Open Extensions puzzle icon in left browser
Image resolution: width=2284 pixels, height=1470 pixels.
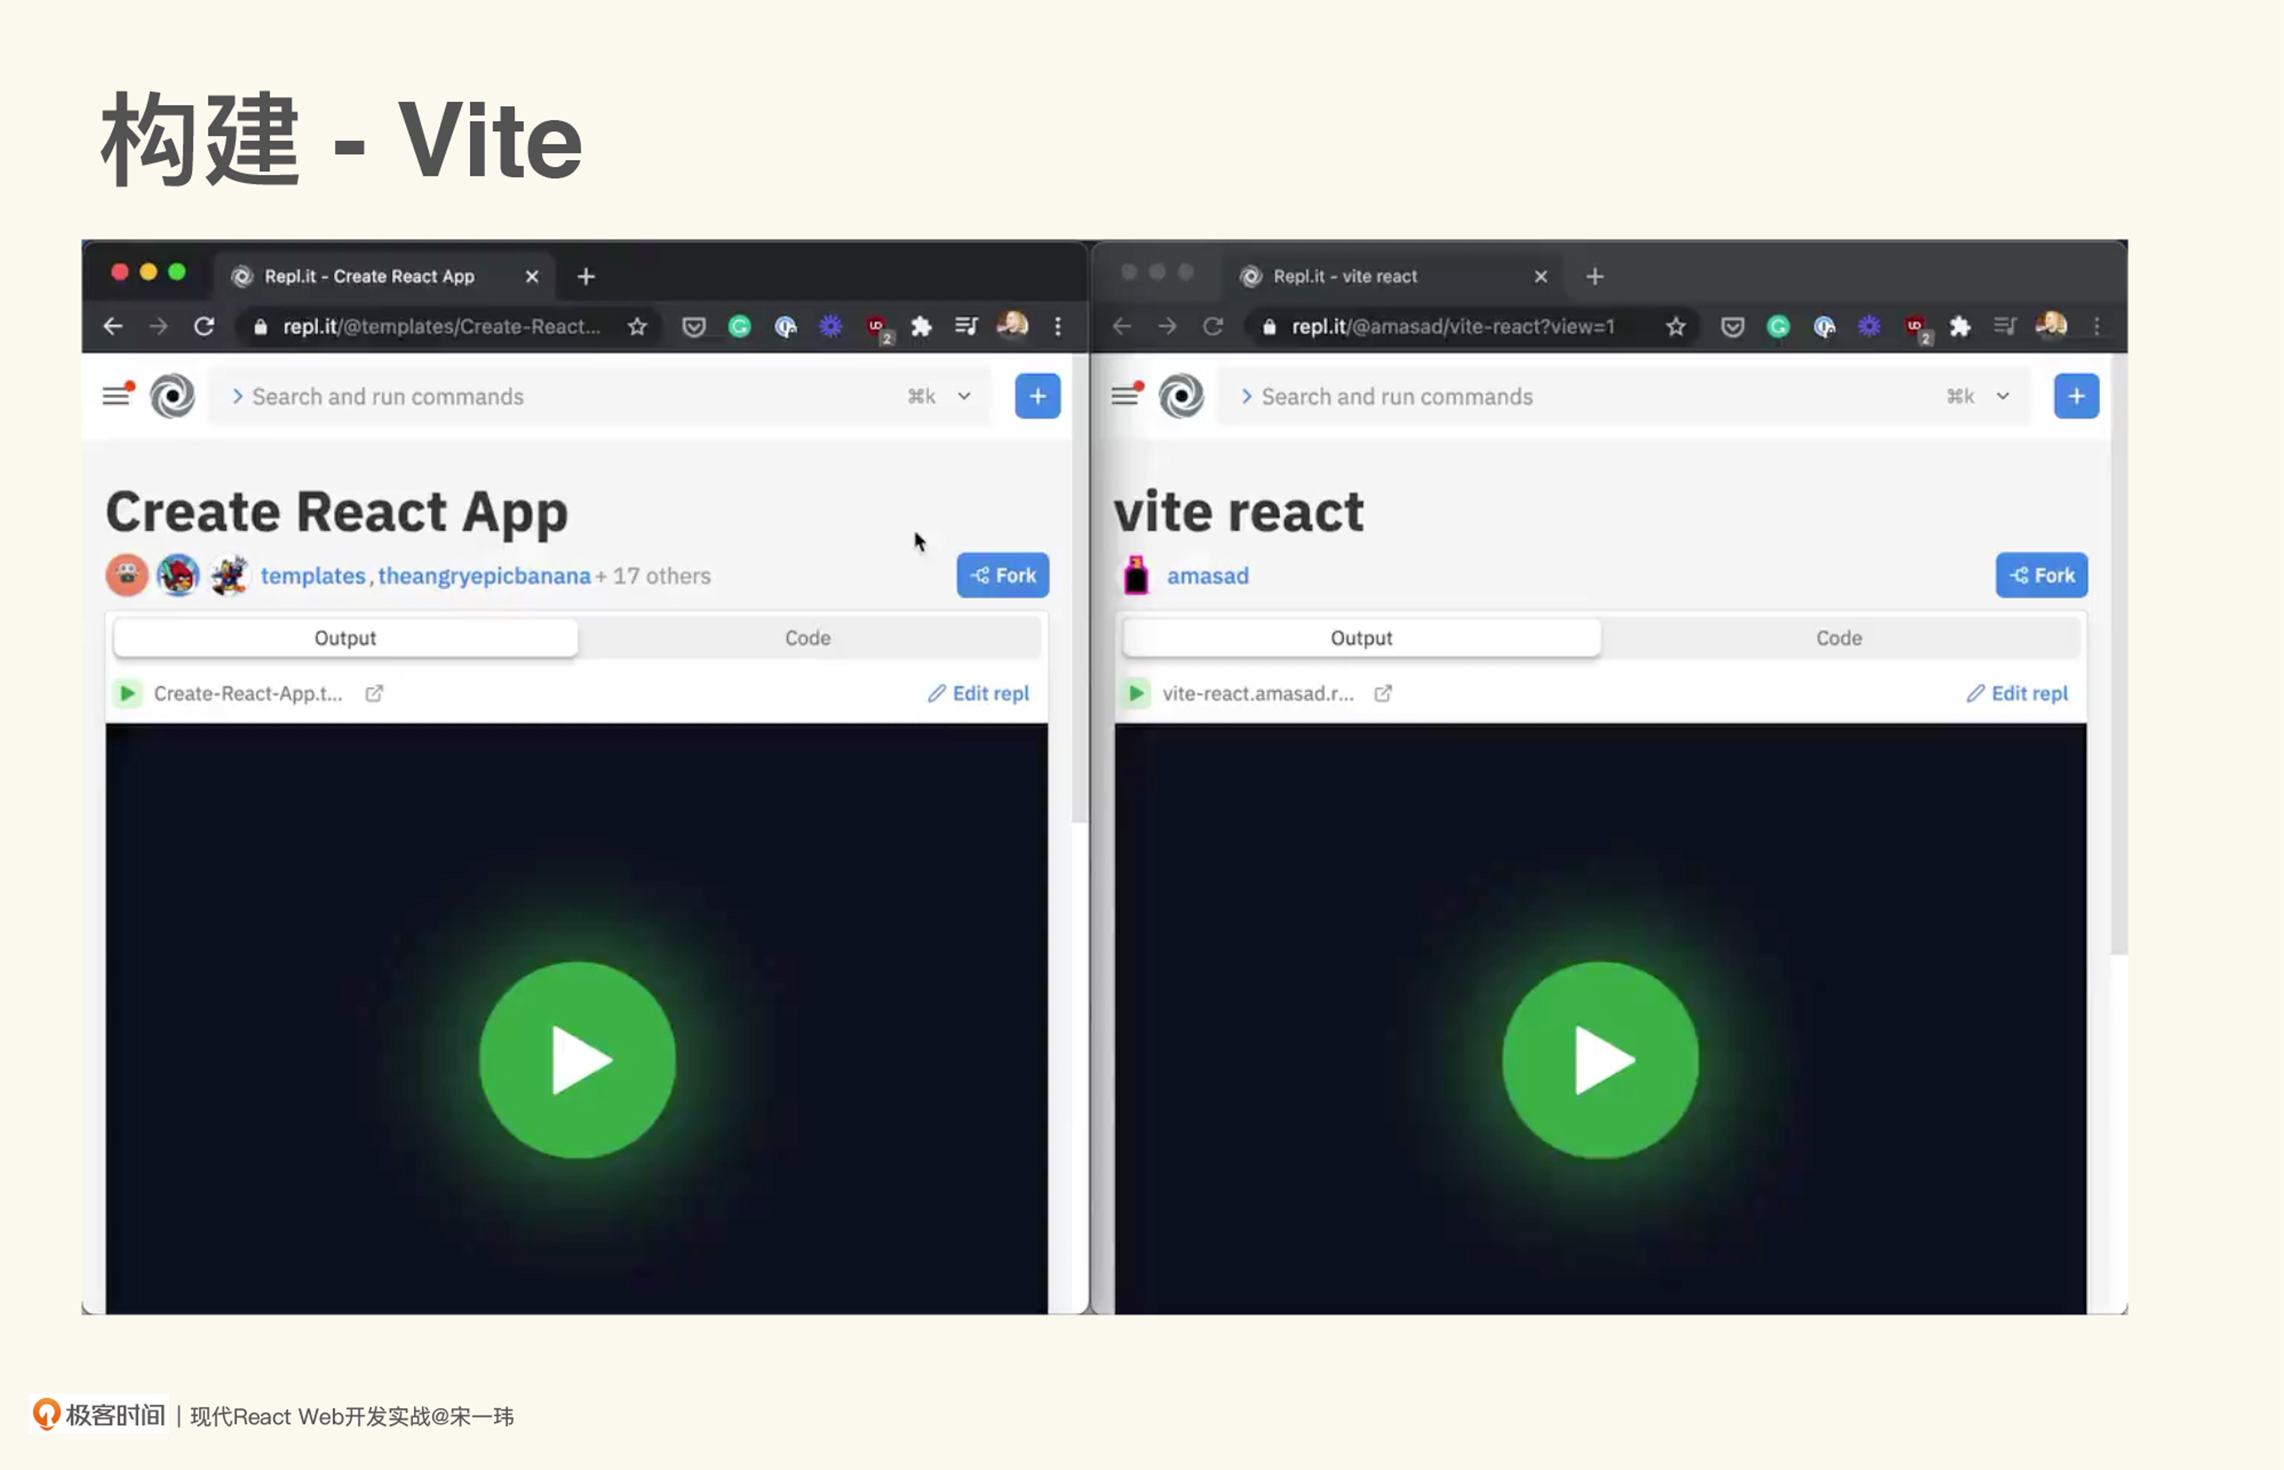click(921, 326)
